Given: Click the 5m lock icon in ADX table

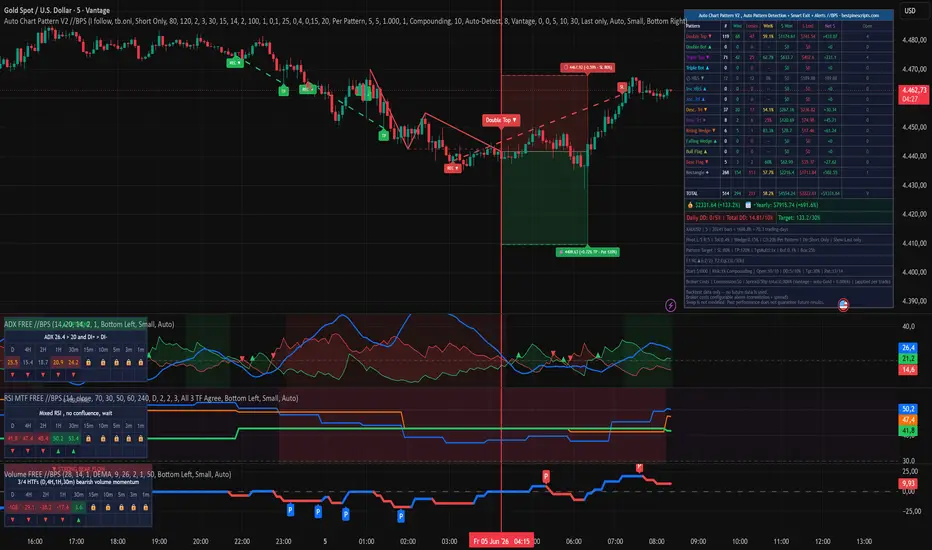Looking at the screenshot, I should point(116,362).
